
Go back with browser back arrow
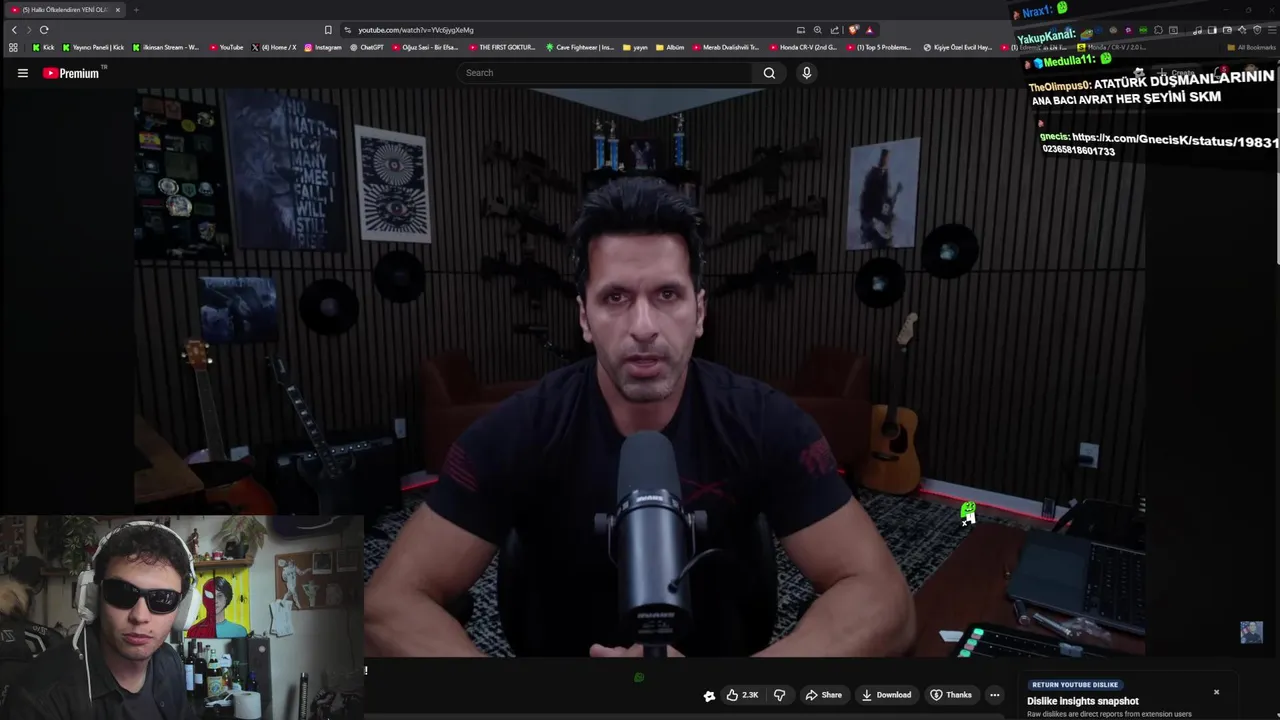click(x=14, y=29)
